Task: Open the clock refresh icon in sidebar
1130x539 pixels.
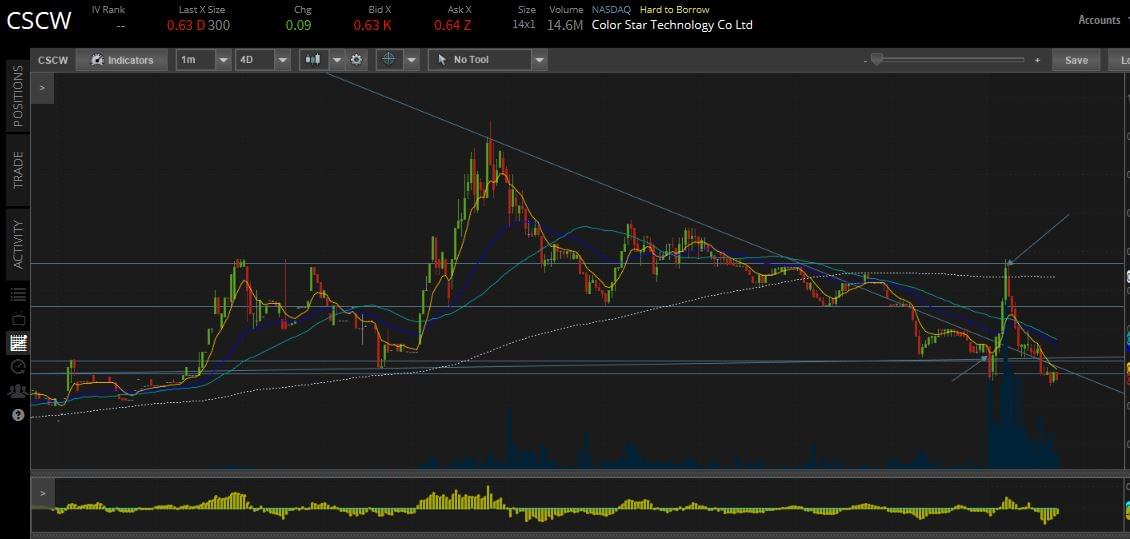Action: (18, 367)
